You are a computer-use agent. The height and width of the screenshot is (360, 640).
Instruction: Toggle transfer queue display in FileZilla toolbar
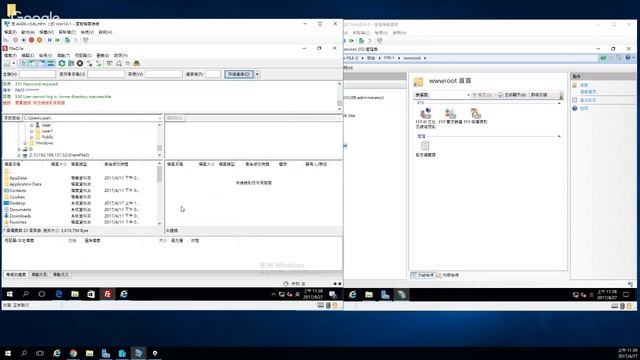[51, 64]
